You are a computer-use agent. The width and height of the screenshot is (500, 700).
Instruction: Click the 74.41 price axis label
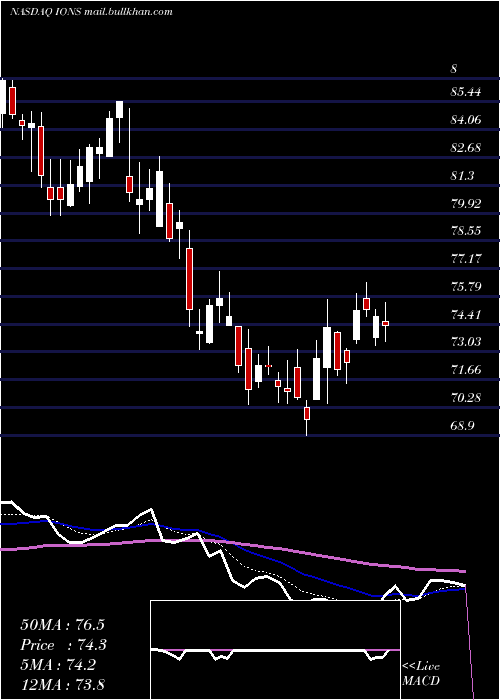click(x=466, y=315)
